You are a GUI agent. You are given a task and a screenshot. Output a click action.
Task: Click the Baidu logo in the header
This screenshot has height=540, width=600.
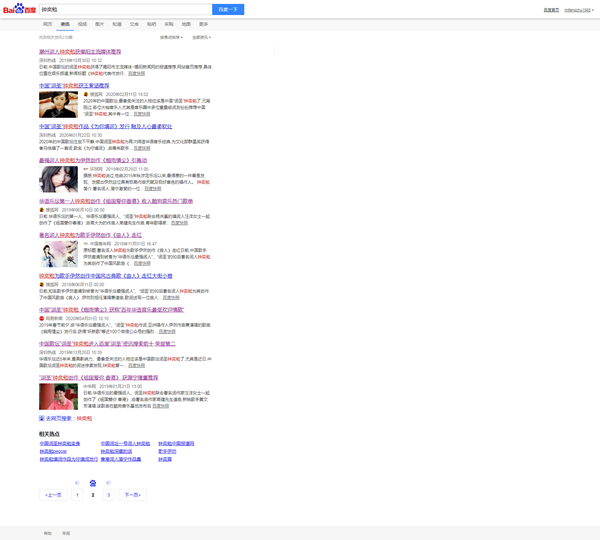19,9
